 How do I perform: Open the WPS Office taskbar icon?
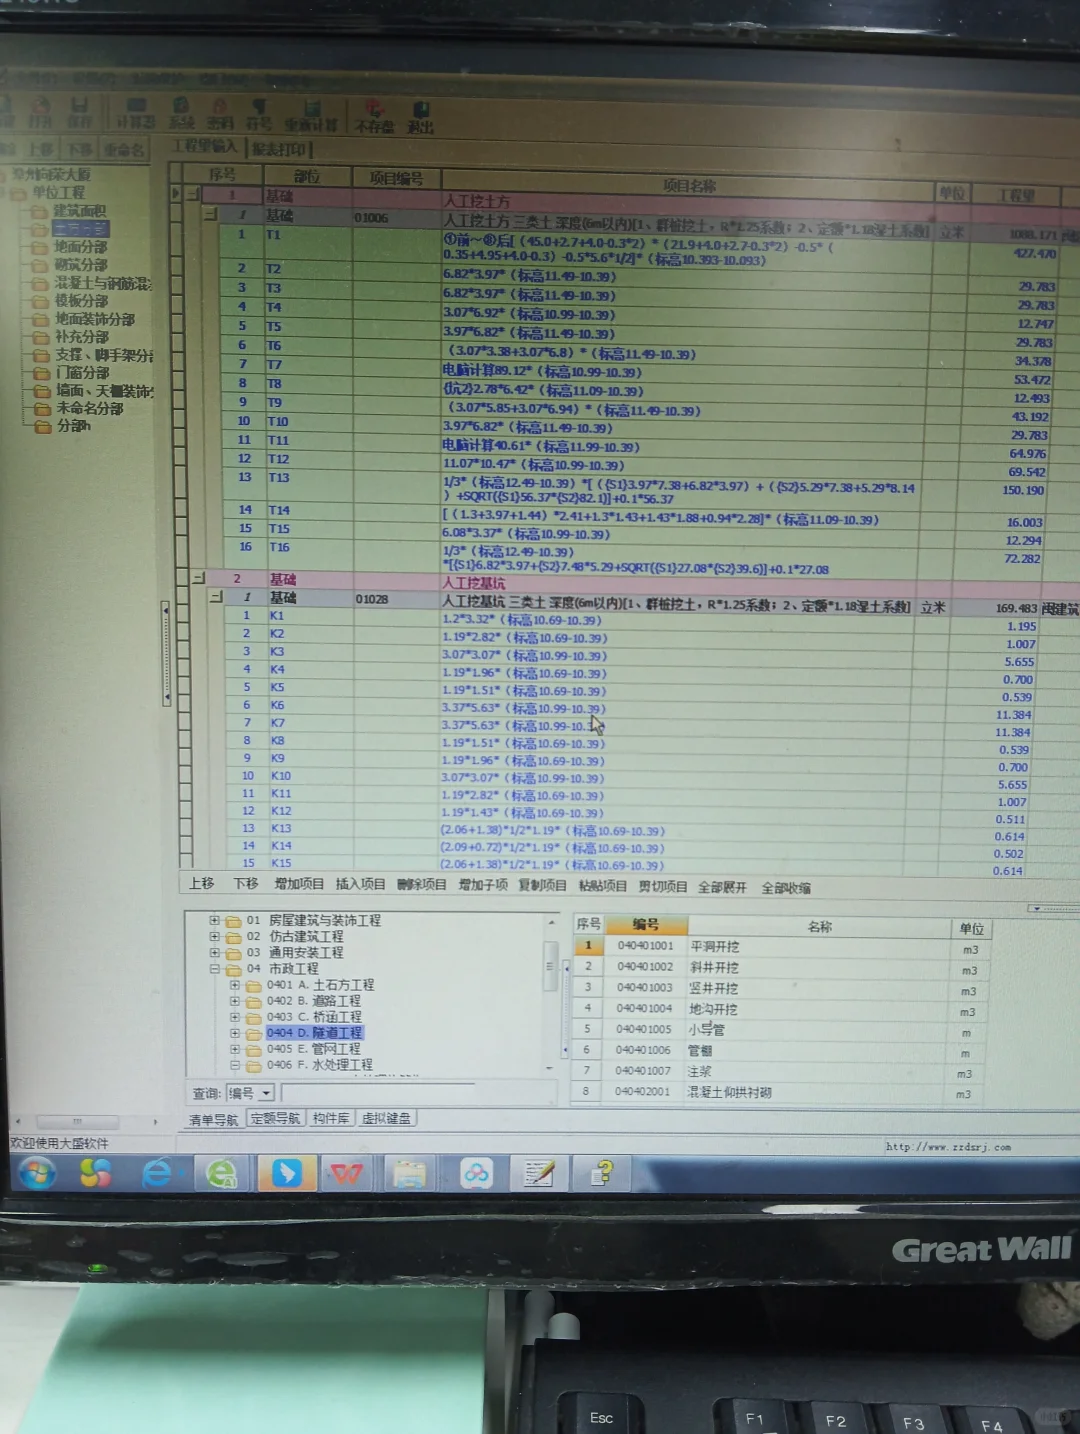(x=347, y=1172)
